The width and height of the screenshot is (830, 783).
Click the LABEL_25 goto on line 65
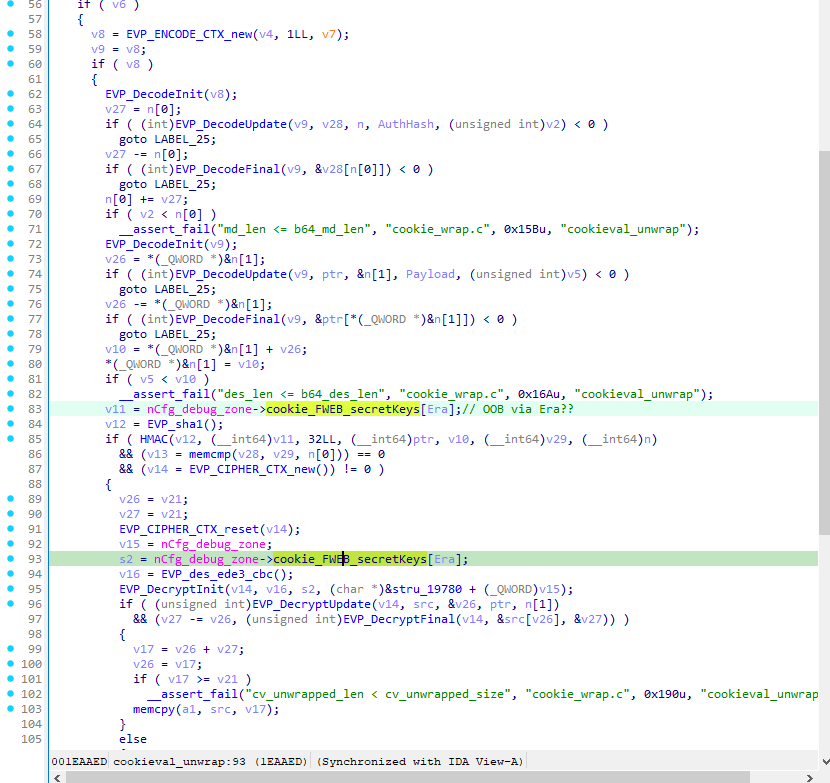(182, 139)
